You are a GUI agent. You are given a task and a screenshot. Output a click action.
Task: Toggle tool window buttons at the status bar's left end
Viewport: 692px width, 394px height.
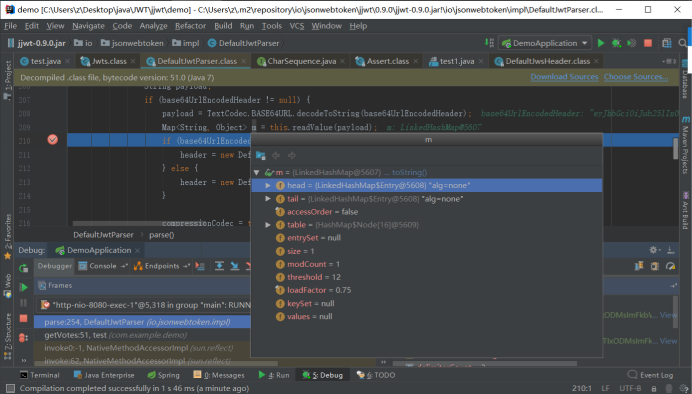point(10,388)
